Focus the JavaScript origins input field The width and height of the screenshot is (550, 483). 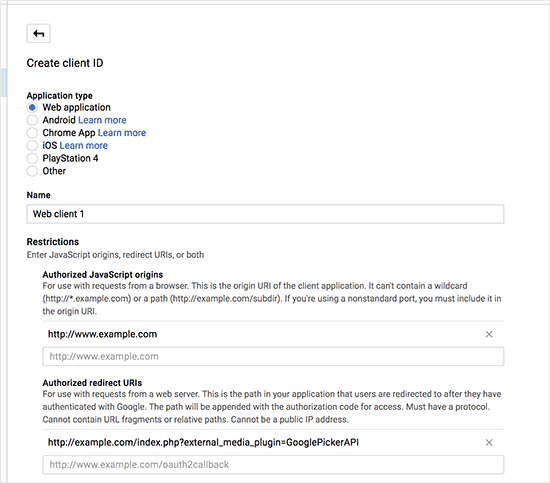273,356
